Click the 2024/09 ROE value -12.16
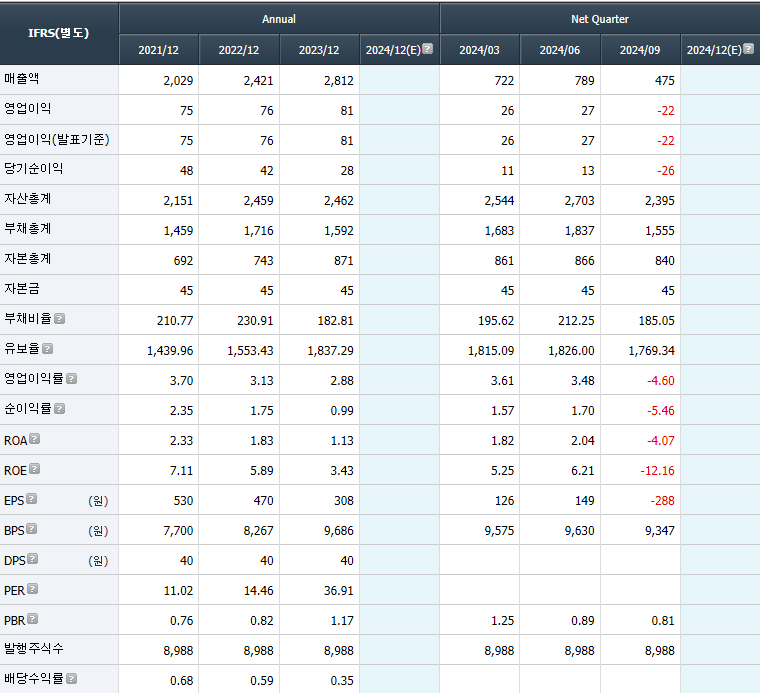Viewport: 760px width, 693px height. [657, 471]
